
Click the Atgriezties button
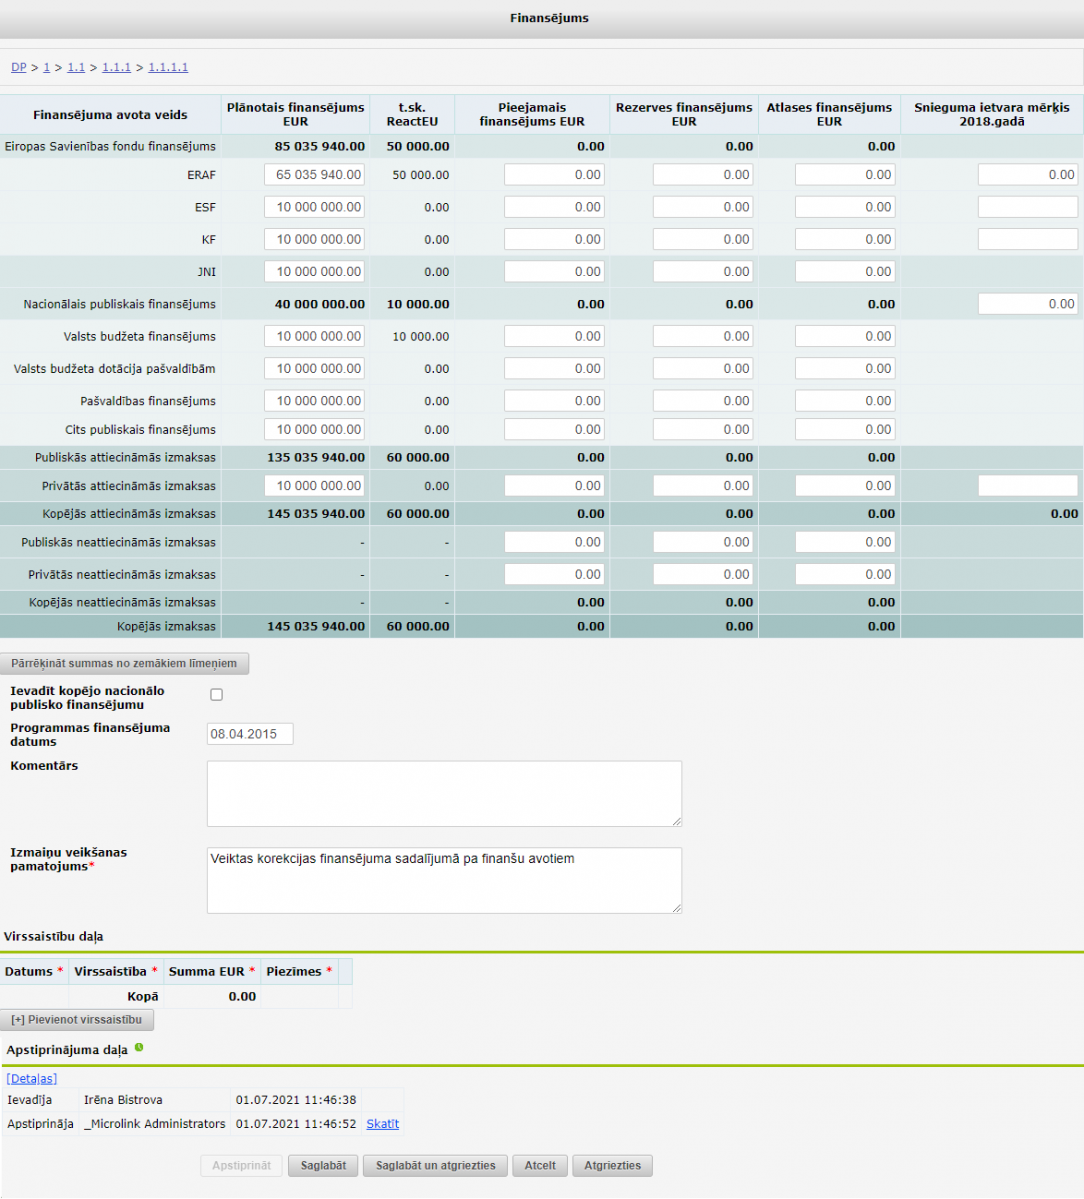click(x=612, y=1165)
